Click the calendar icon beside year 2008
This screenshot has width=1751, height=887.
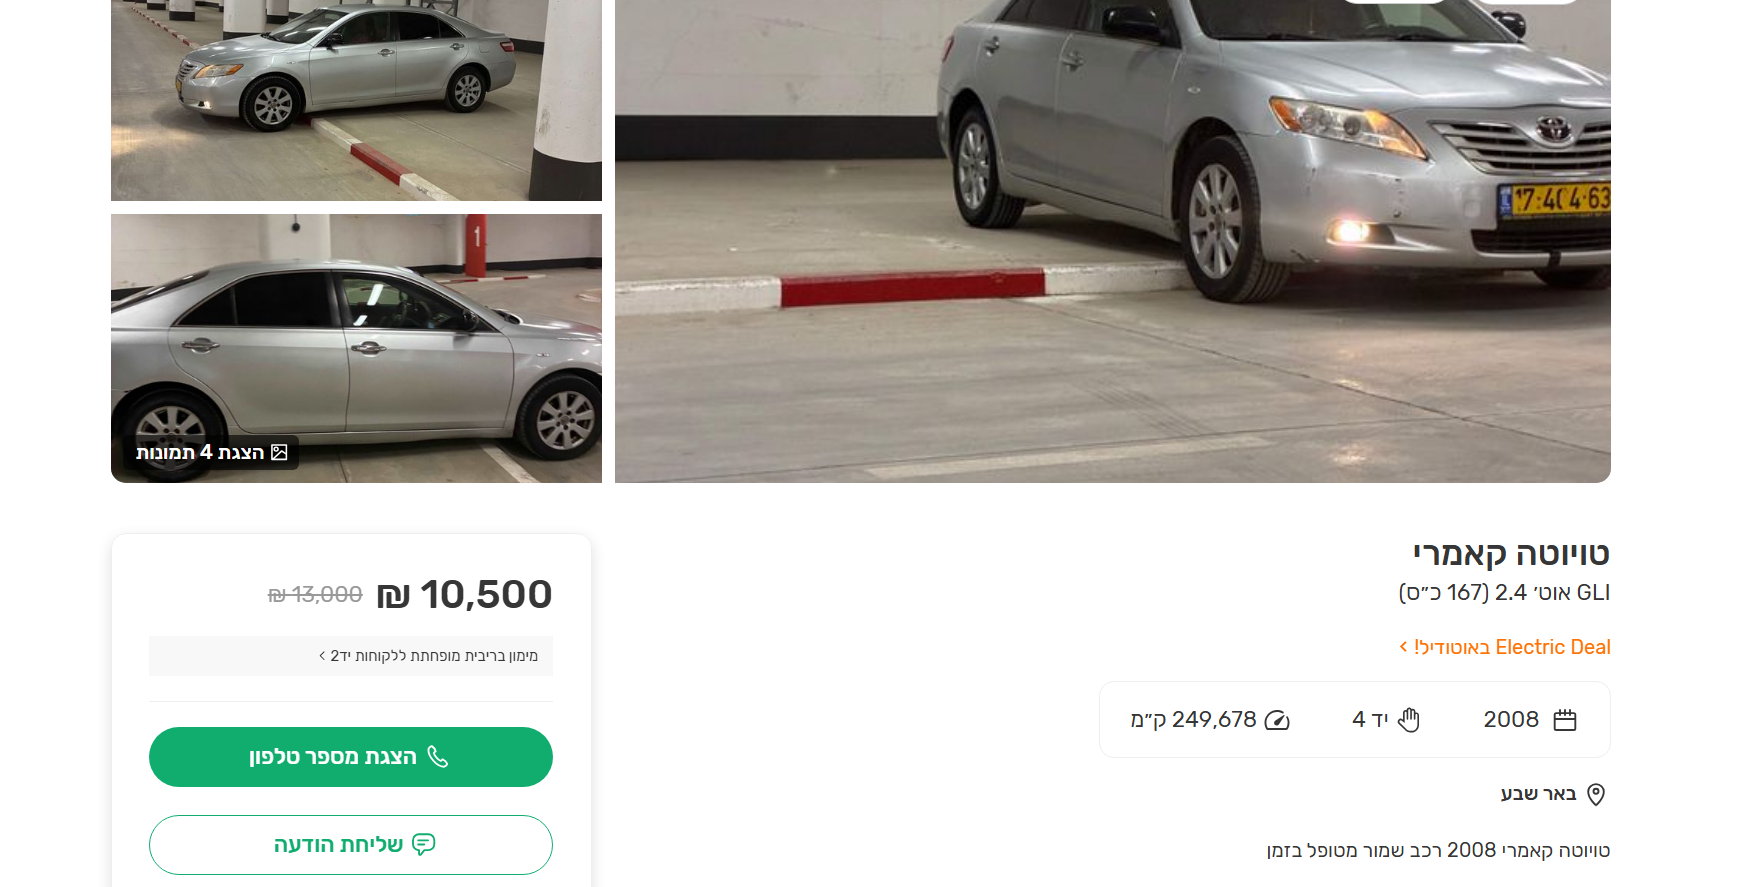click(x=1565, y=720)
